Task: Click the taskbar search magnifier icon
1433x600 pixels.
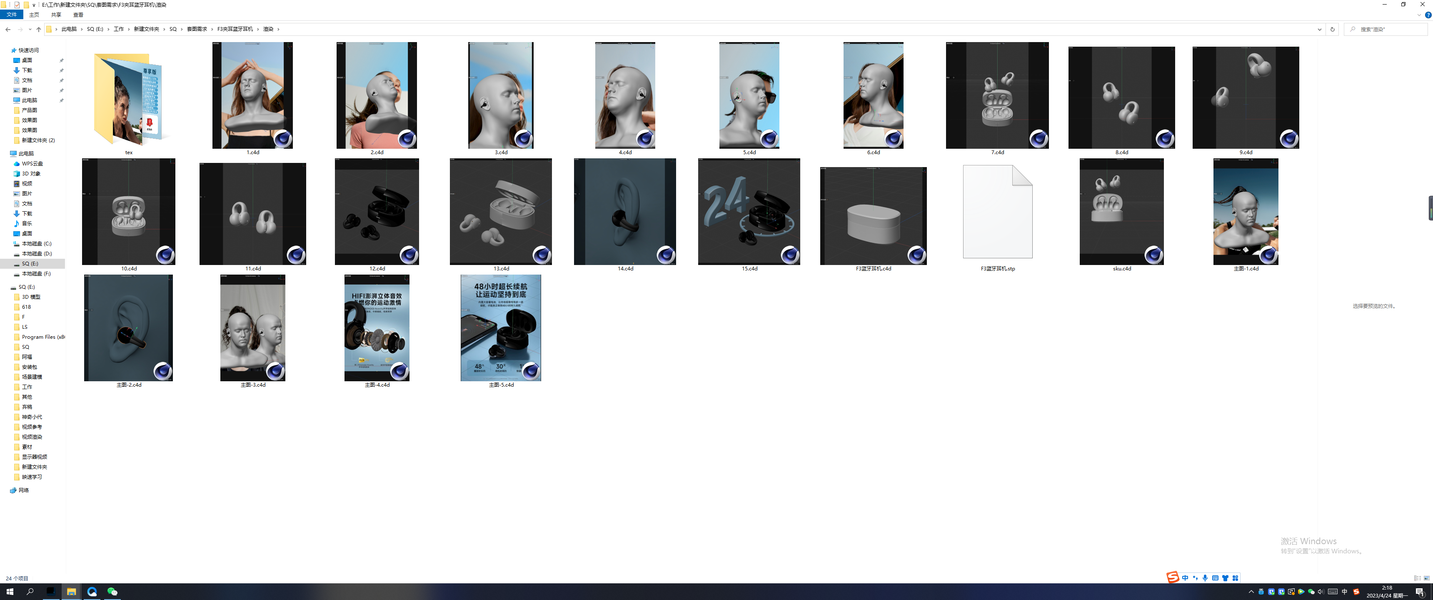Action: [30, 592]
